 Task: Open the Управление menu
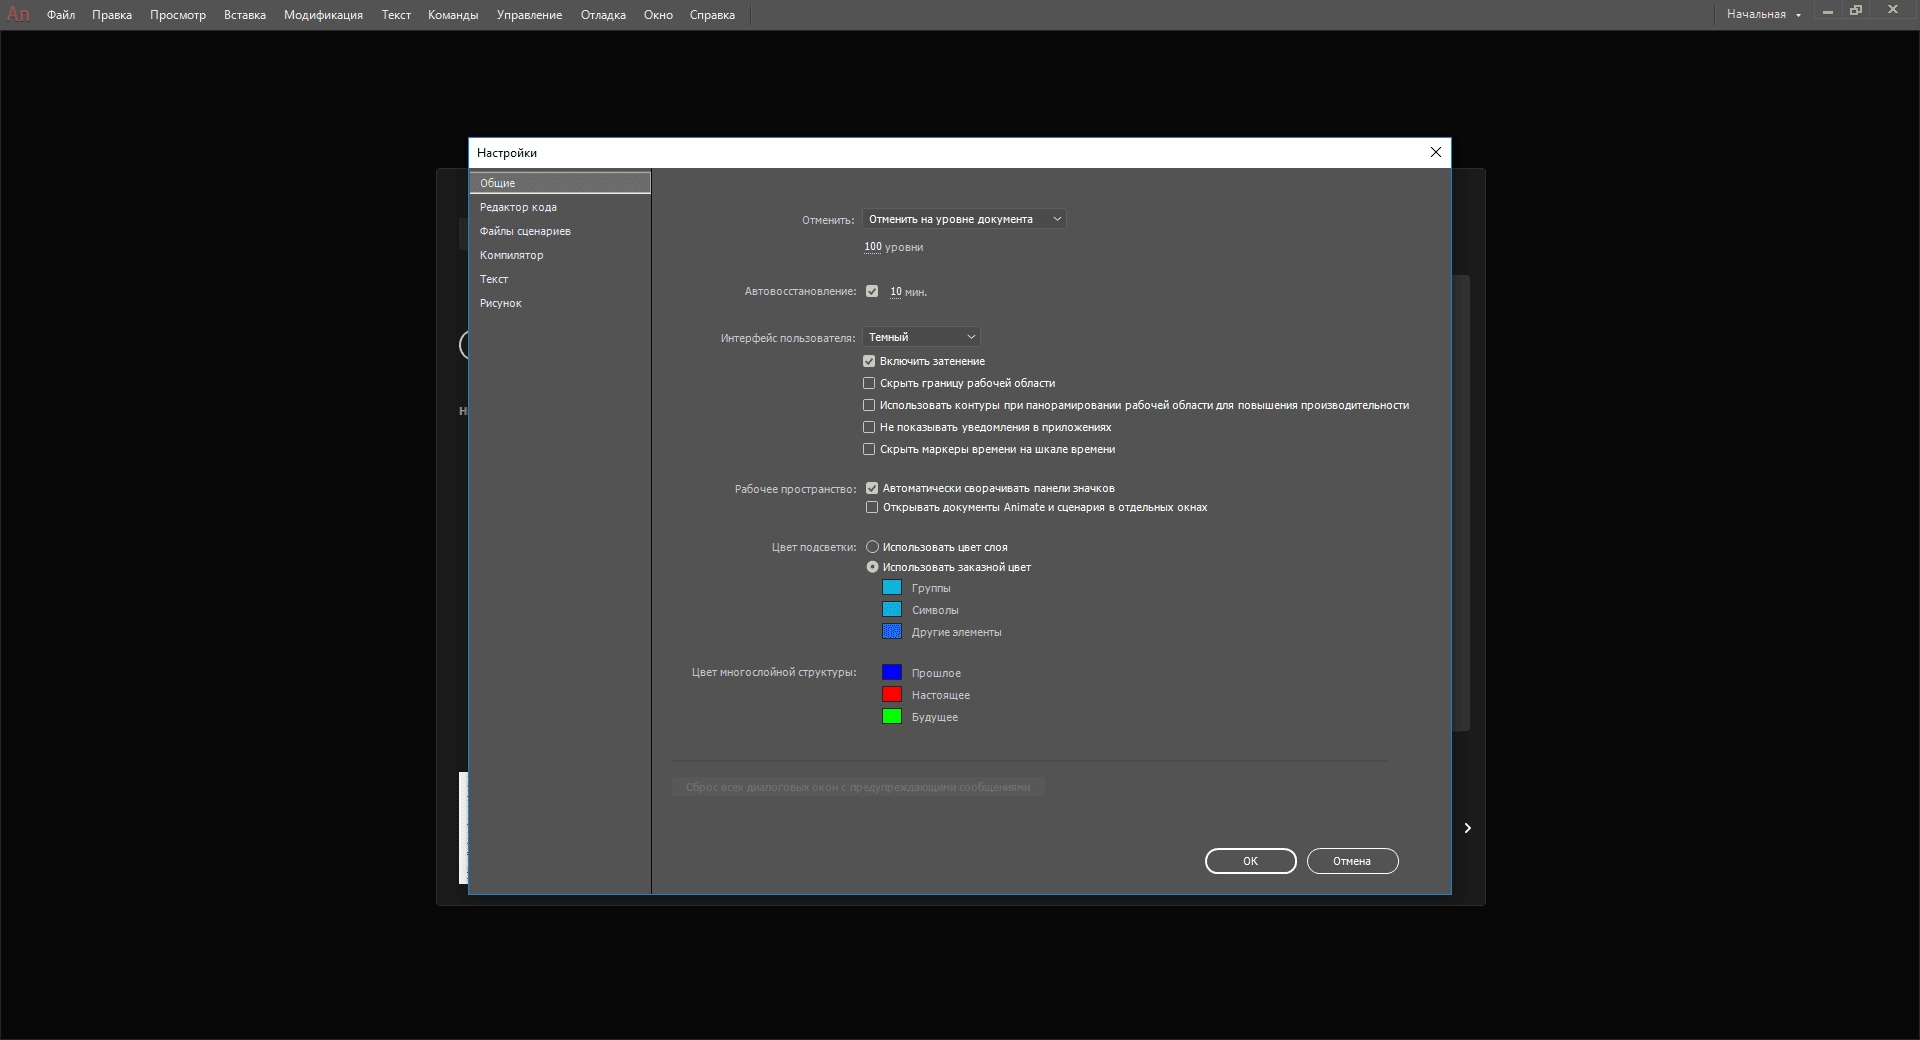[529, 15]
